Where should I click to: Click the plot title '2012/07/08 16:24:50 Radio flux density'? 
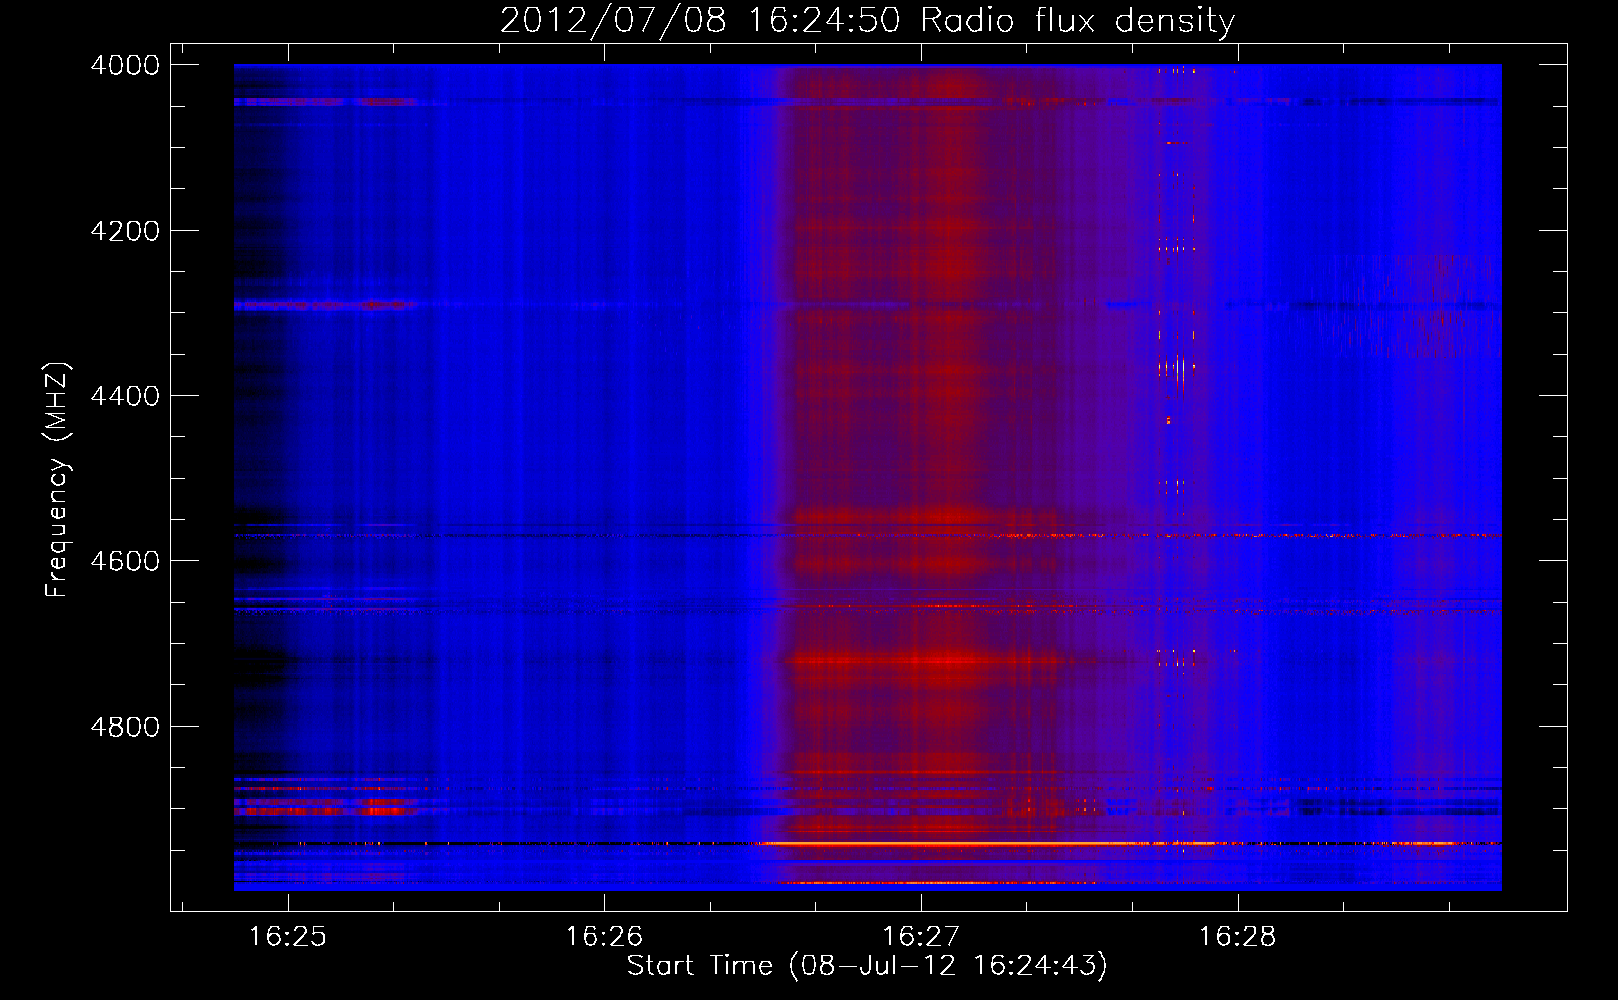pos(867,20)
